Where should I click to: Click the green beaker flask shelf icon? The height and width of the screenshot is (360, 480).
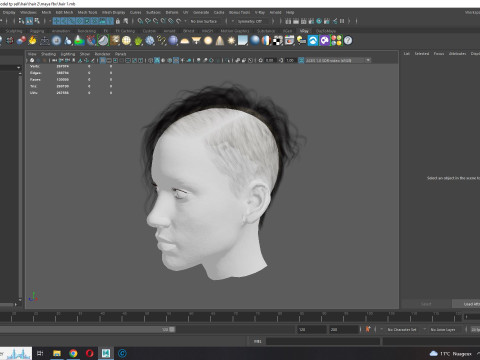(x=79, y=41)
